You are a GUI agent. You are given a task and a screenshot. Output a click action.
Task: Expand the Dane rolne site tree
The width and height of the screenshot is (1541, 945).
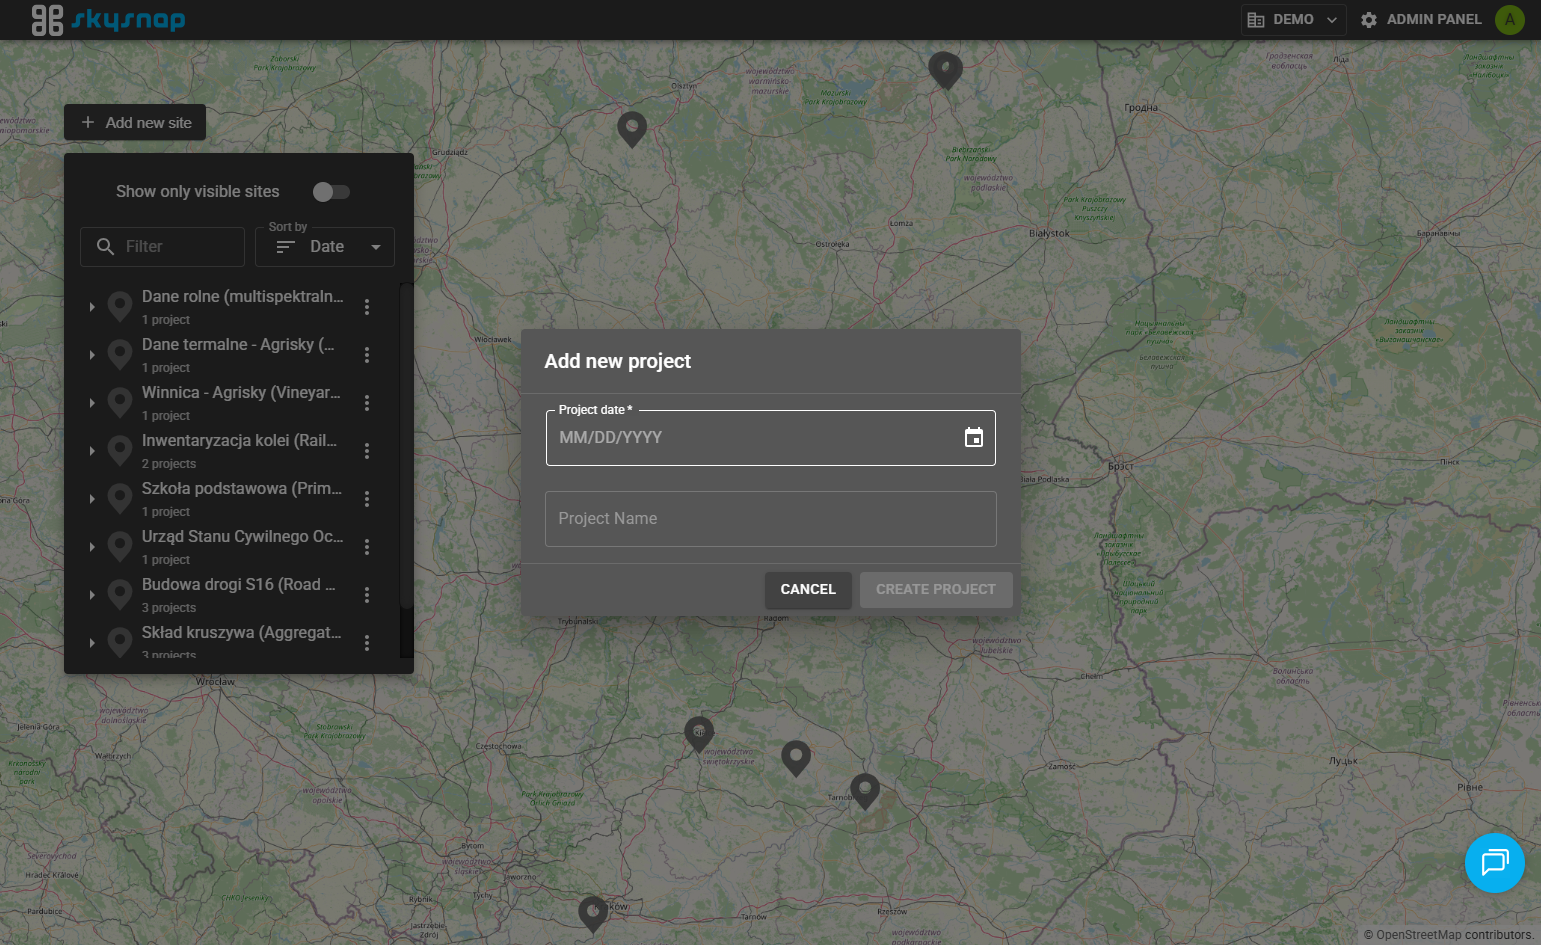pyautogui.click(x=92, y=307)
